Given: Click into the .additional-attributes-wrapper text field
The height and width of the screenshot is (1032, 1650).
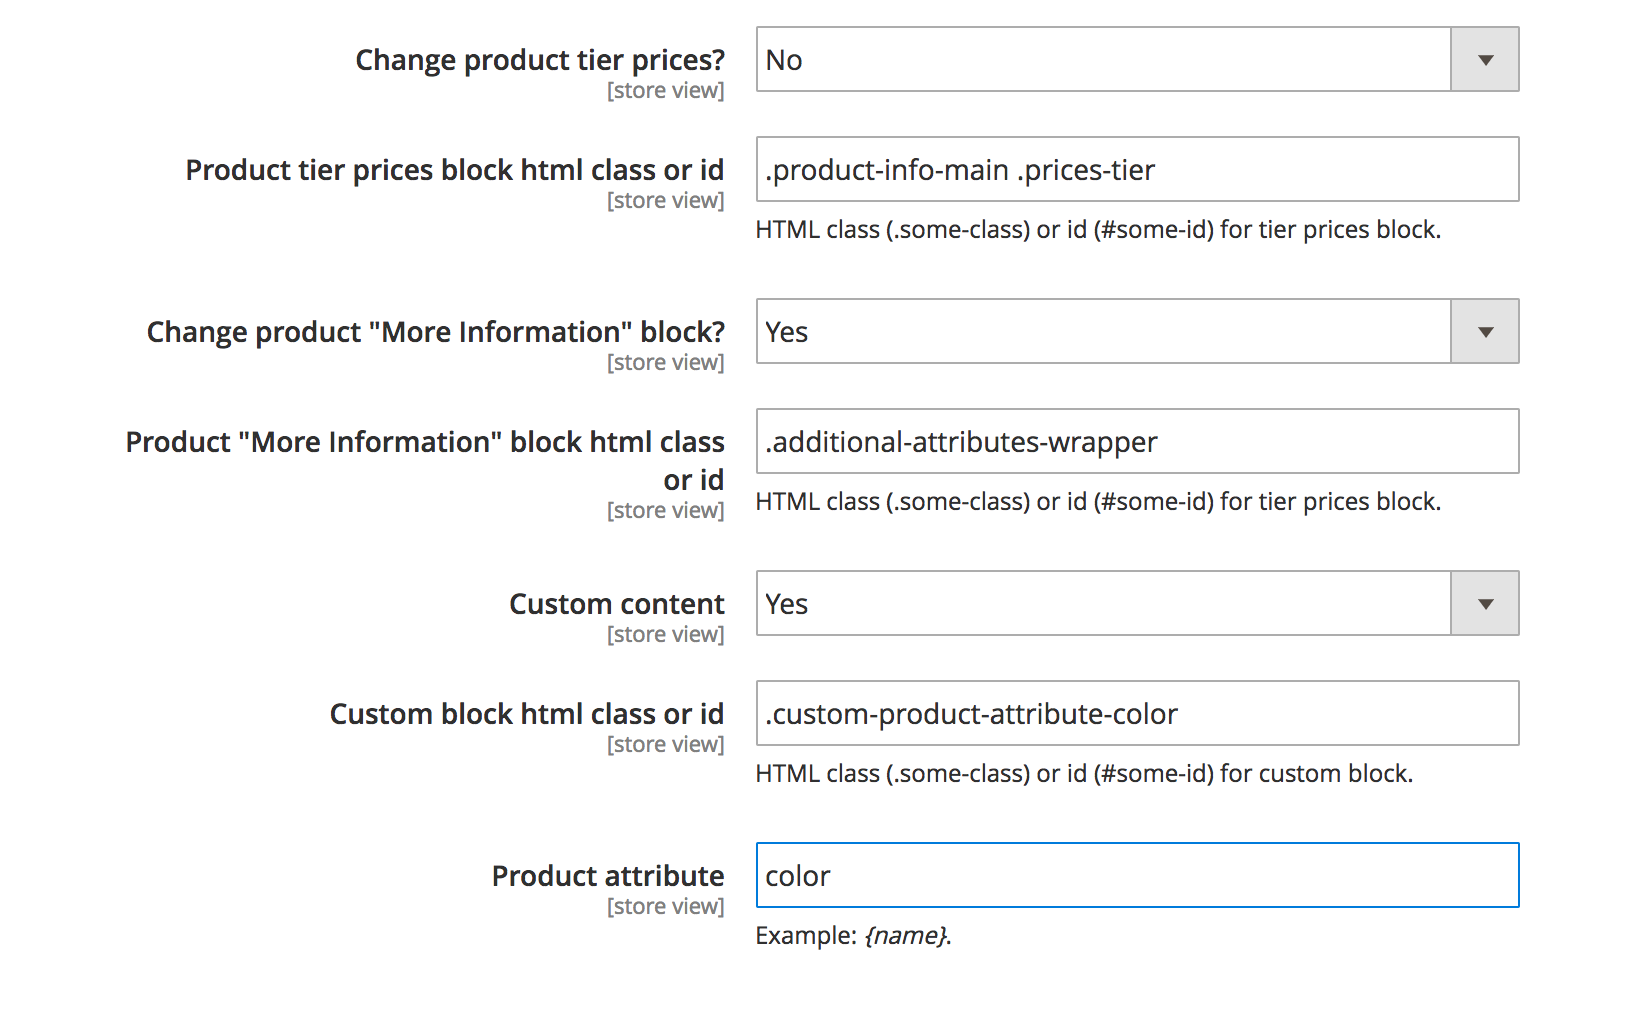Looking at the screenshot, I should click(1137, 442).
